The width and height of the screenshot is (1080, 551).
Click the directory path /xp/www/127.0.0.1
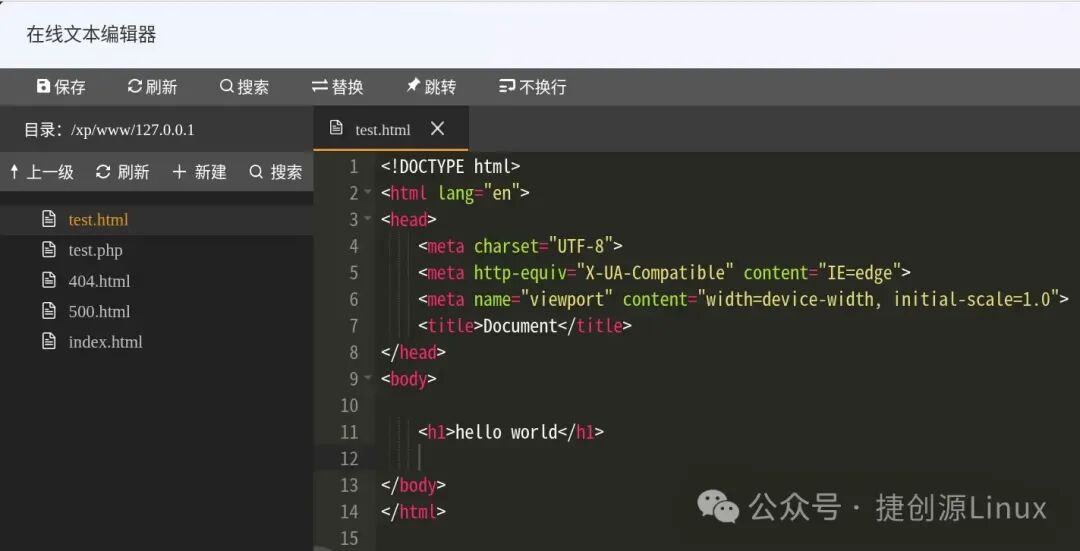click(133, 129)
